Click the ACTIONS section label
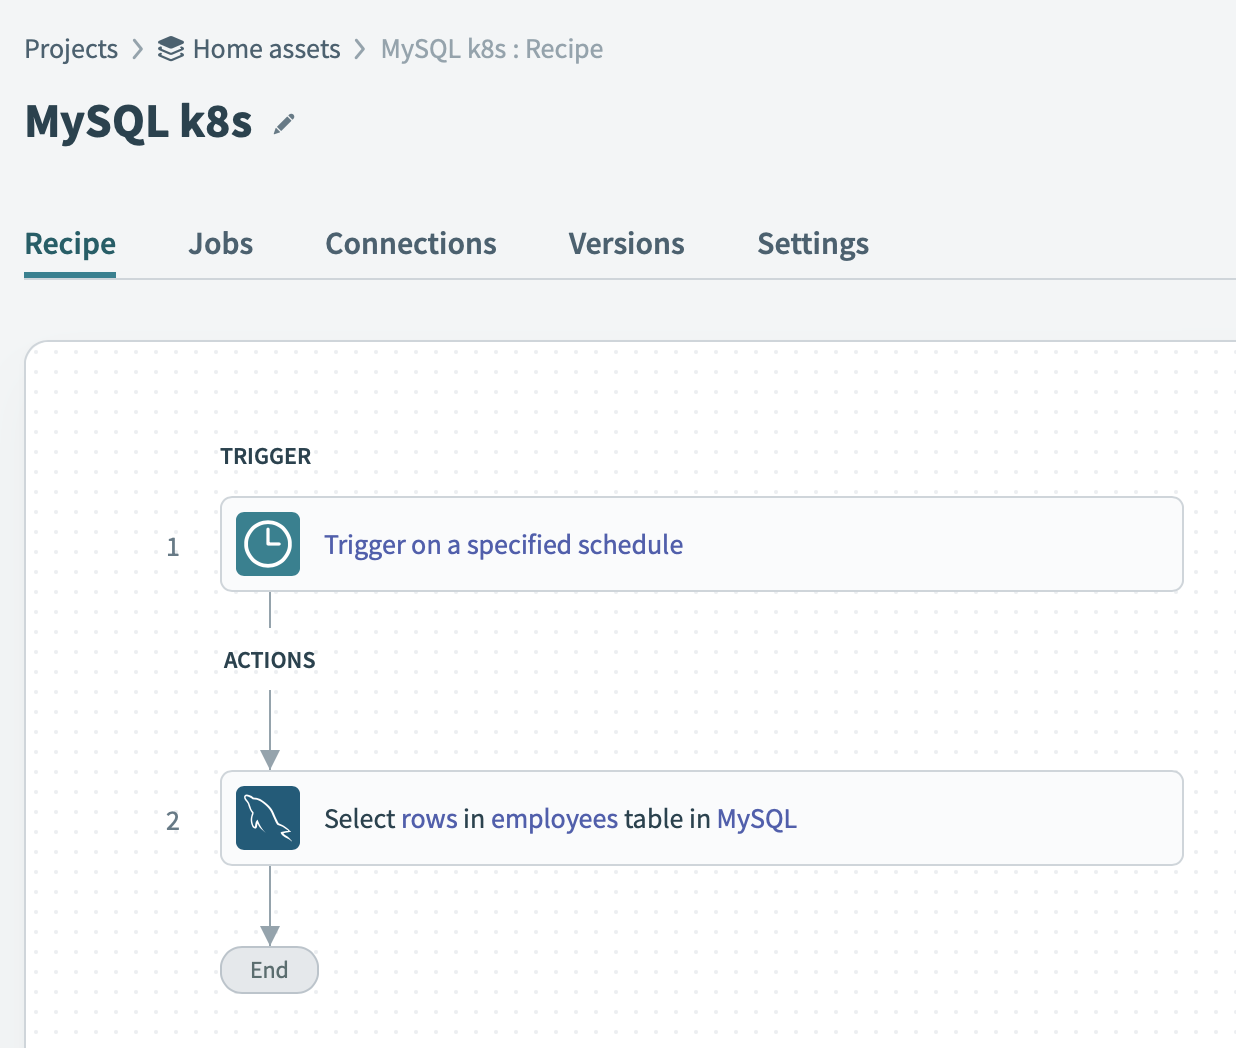The image size is (1236, 1048). 270,660
